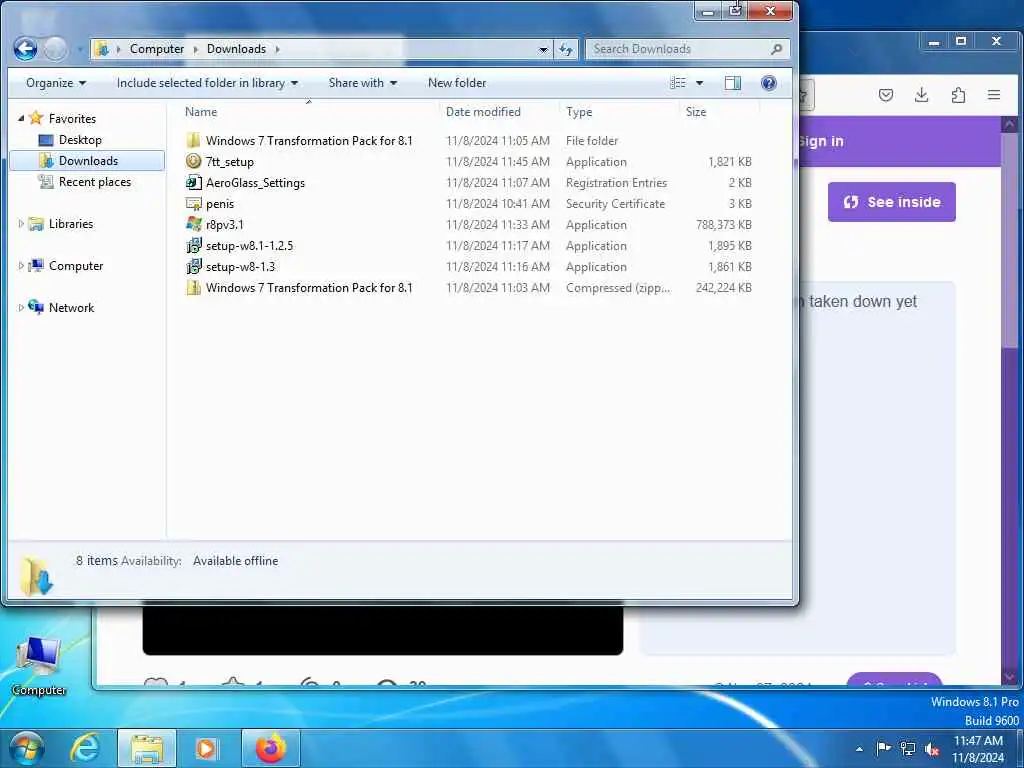The width and height of the screenshot is (1024, 768).
Task: Select Desktop in Favorites
Action: 80,140
